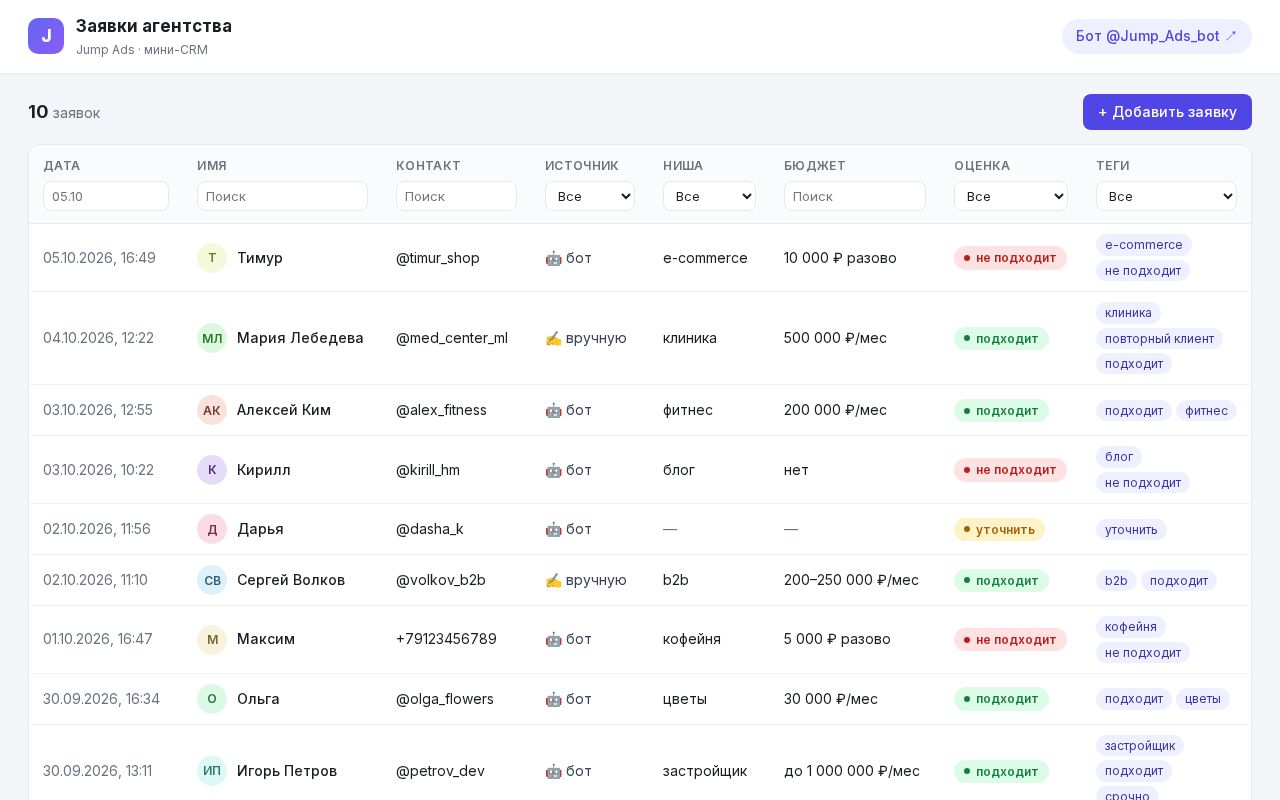Viewport: 1280px width, 800px height.
Task: Click the застройщик tag chip
Action: tap(1140, 746)
